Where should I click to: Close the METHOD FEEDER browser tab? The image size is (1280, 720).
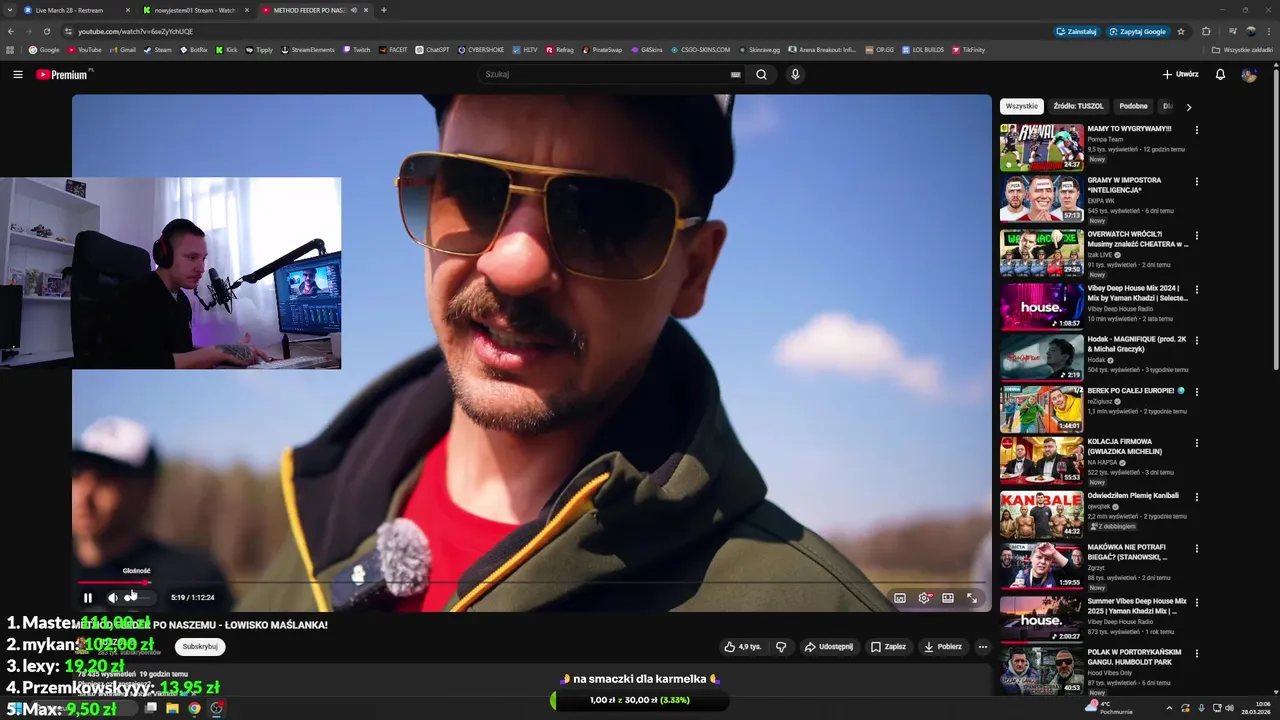(367, 10)
